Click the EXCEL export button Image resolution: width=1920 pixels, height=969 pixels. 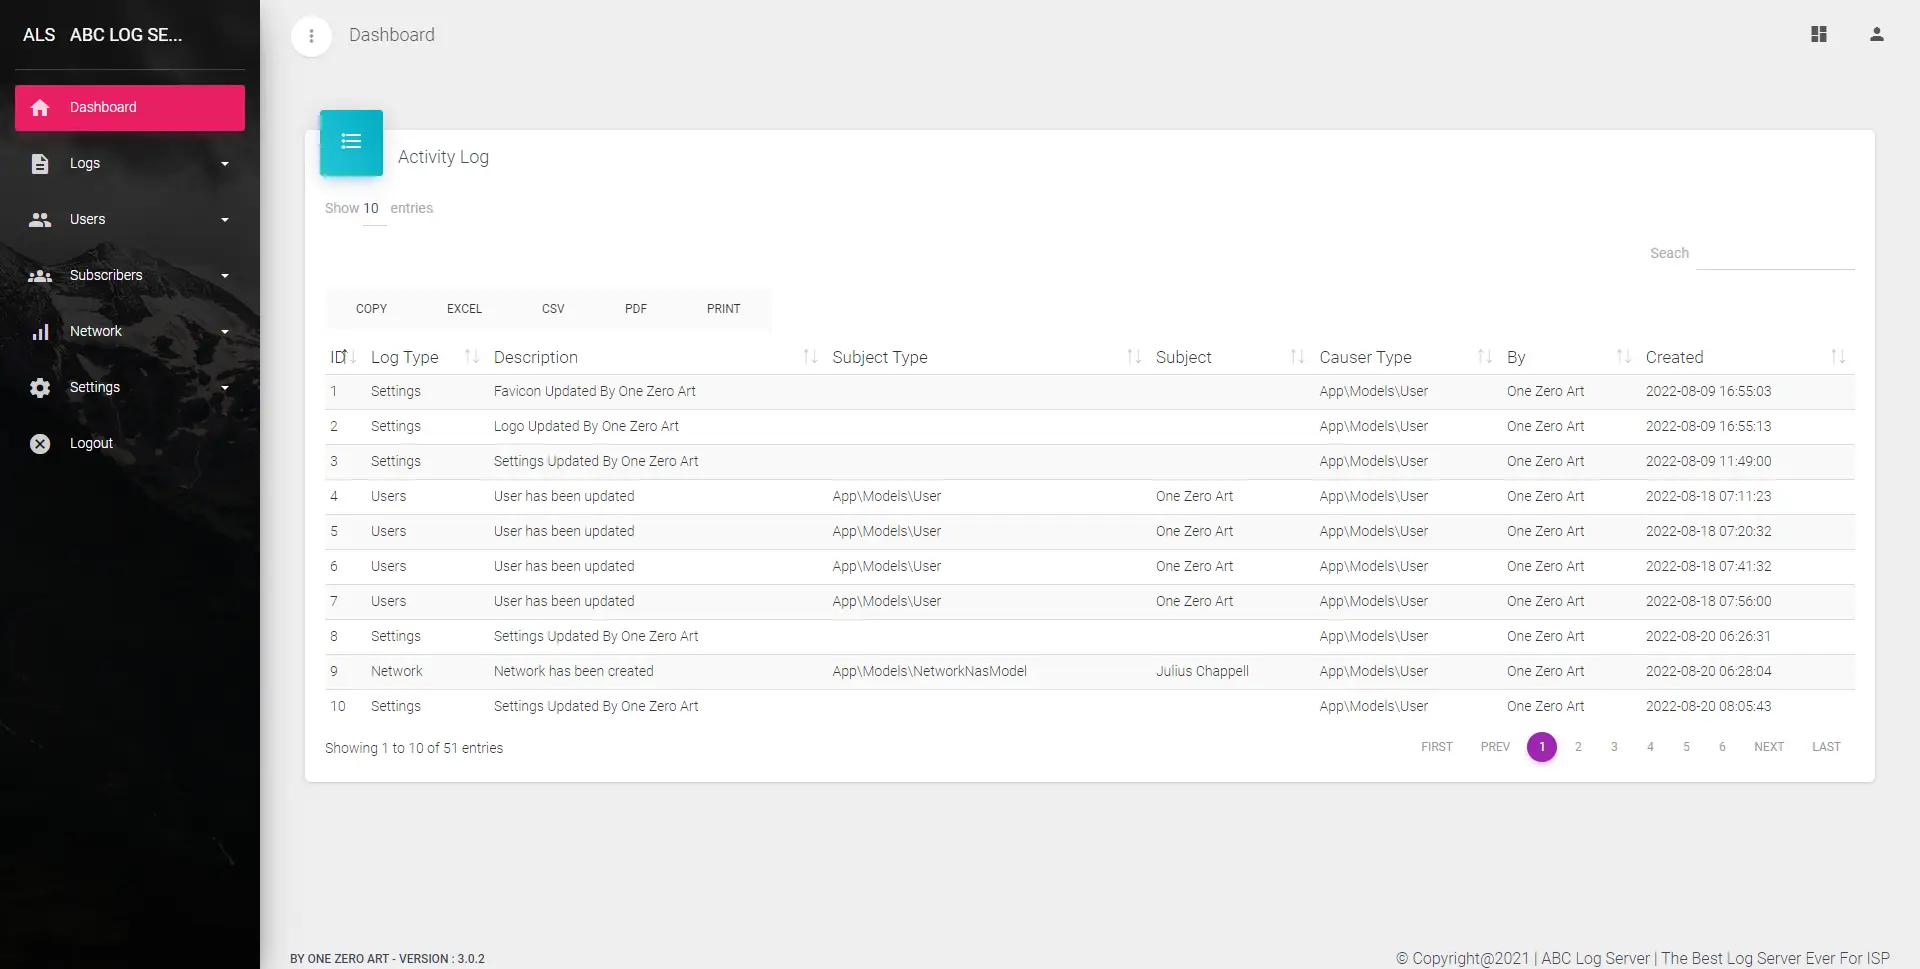point(464,309)
